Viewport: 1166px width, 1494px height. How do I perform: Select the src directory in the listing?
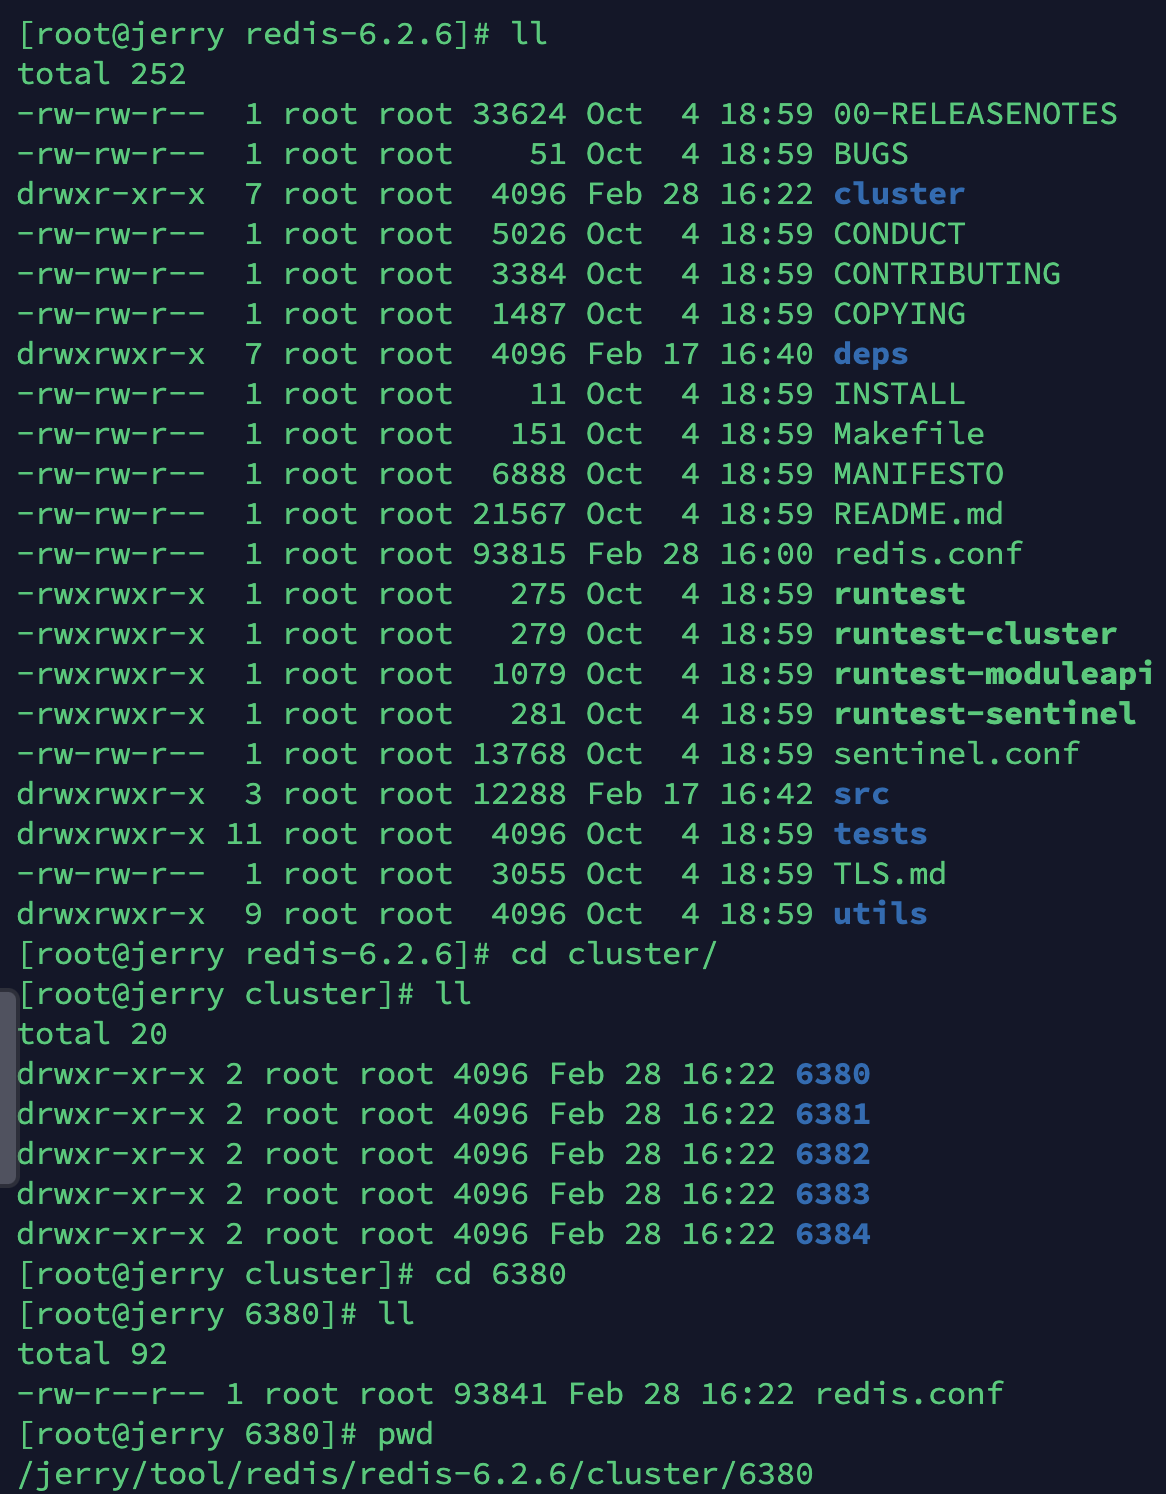tap(861, 794)
